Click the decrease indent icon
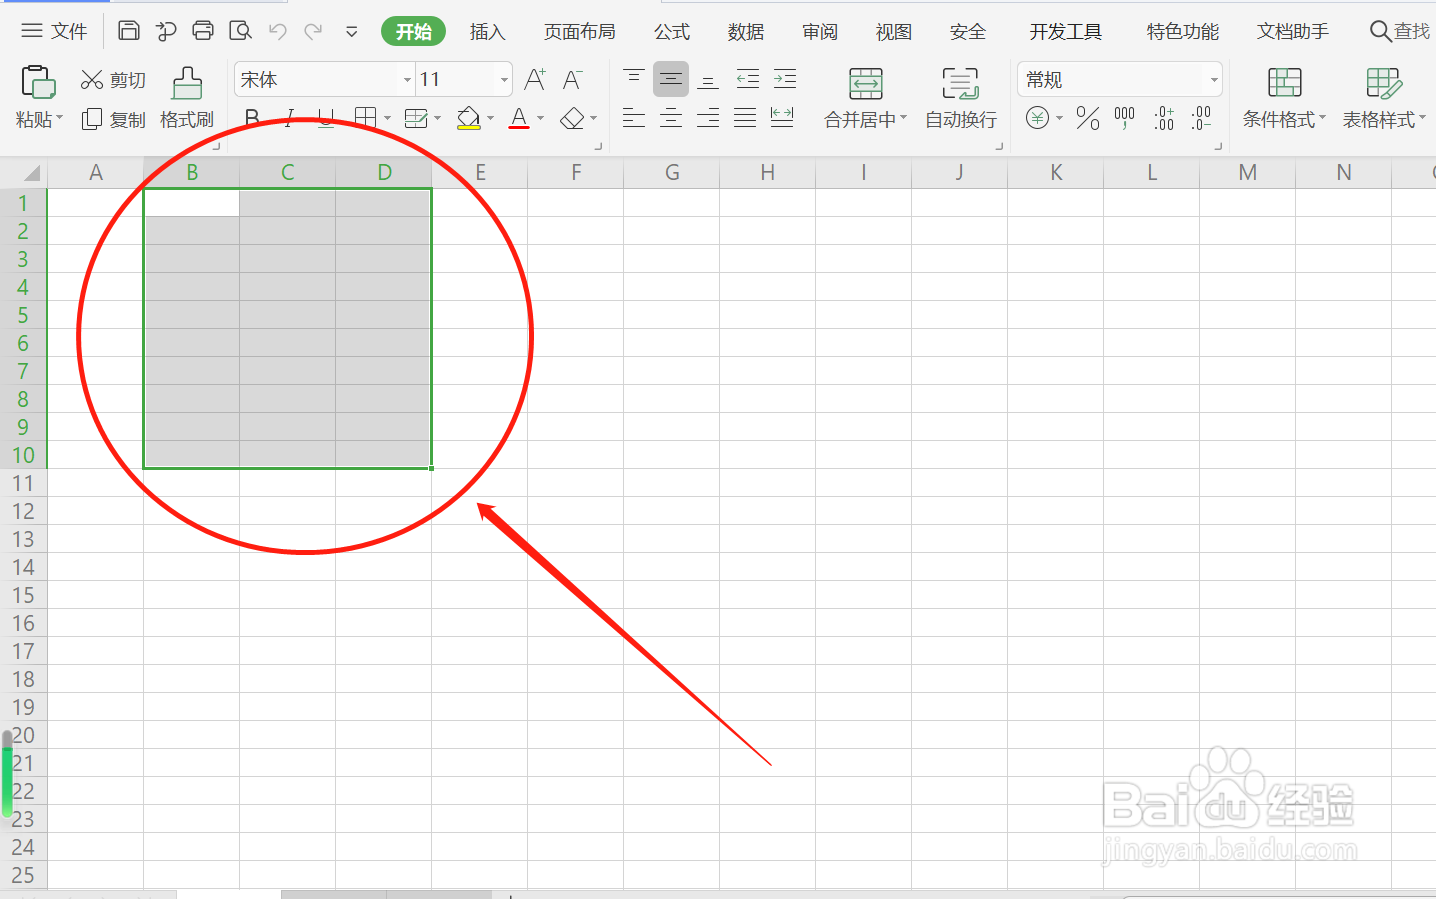This screenshot has width=1436, height=899. [x=747, y=79]
